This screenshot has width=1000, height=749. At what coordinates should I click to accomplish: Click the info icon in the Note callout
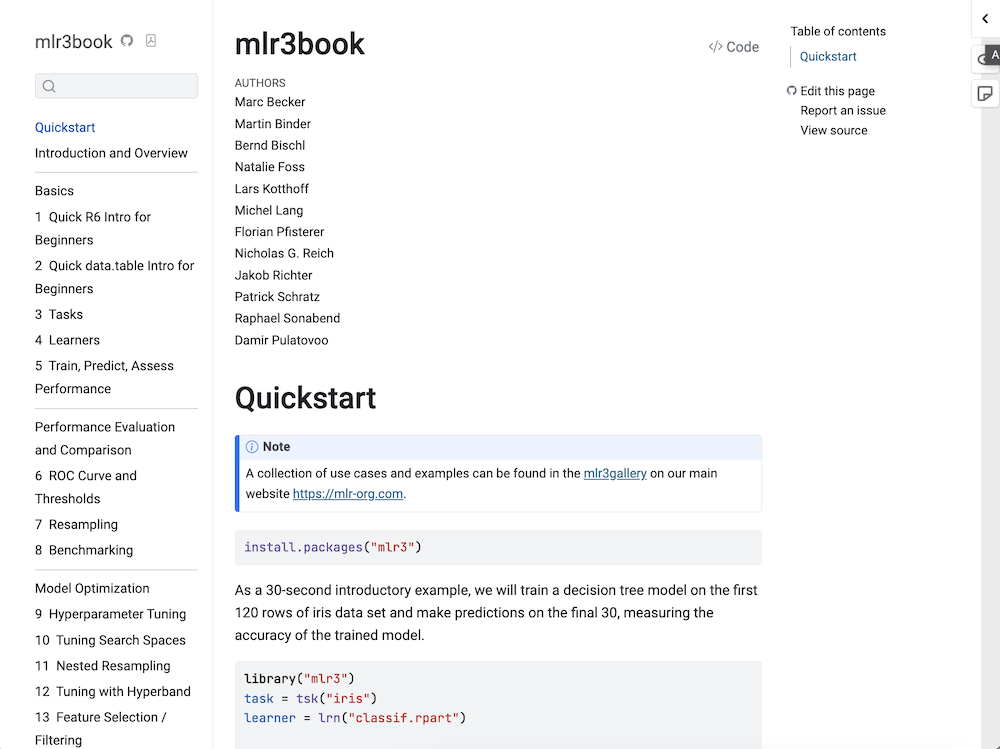pos(252,447)
